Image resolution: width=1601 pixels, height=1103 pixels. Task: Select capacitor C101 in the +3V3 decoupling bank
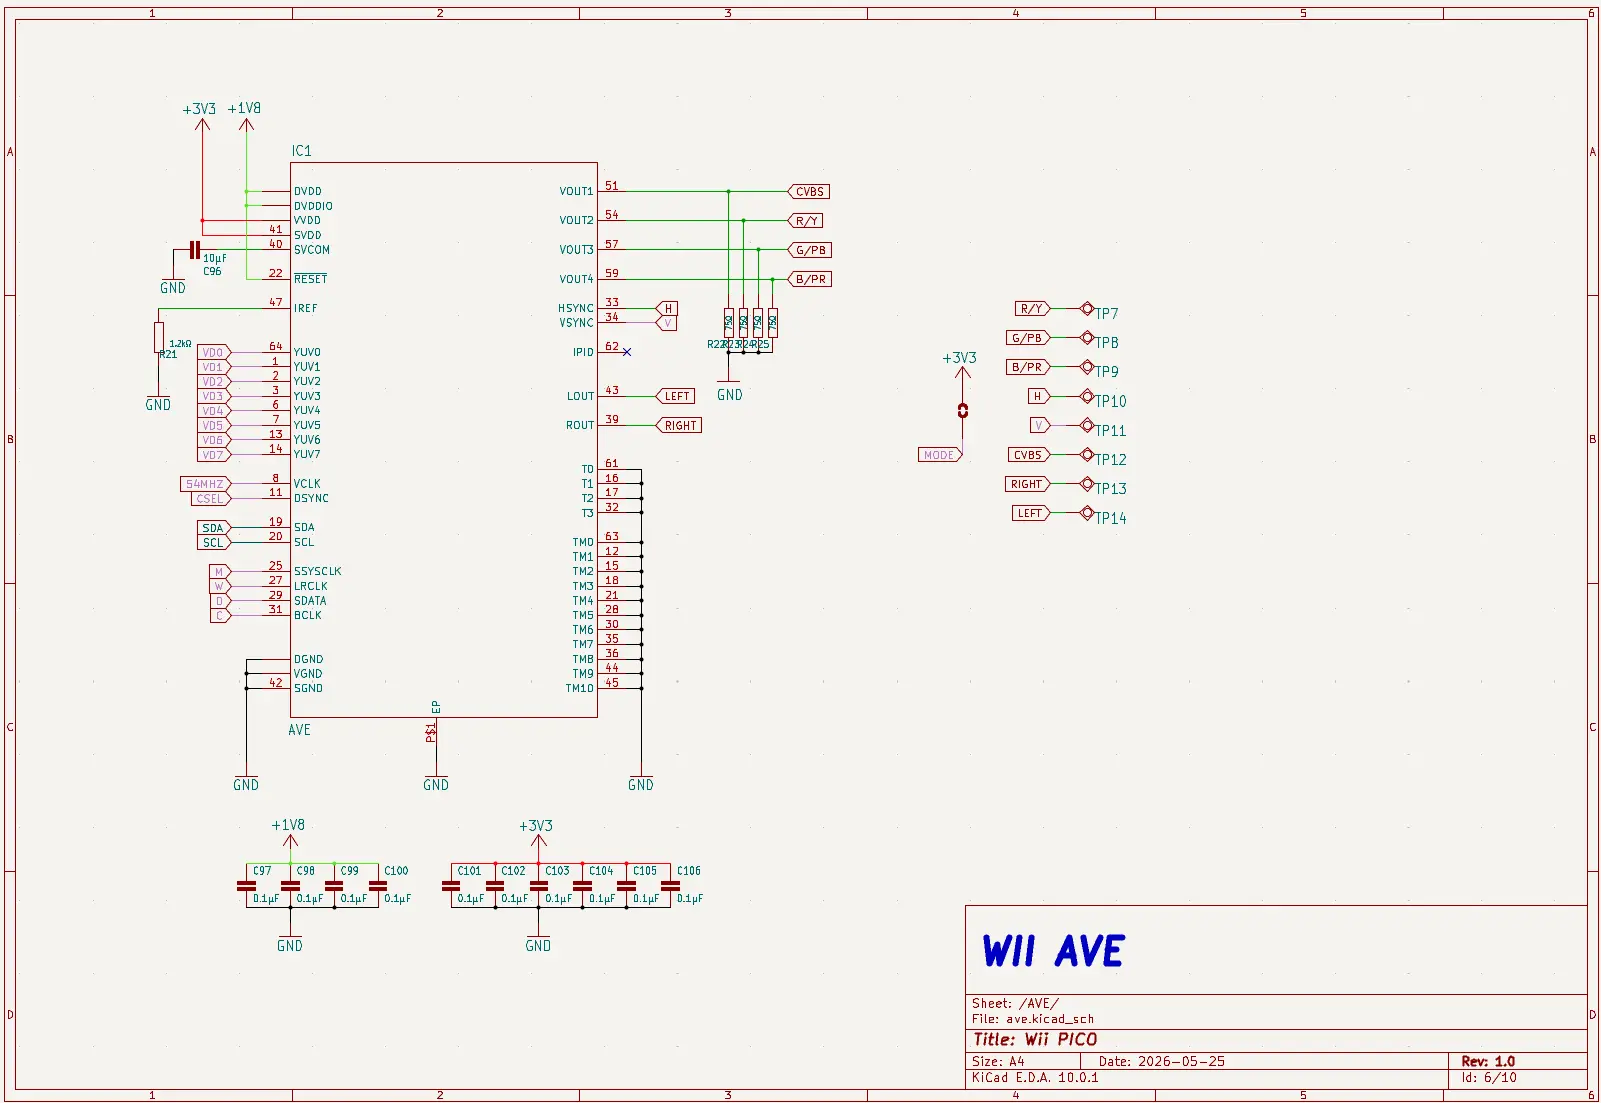tap(451, 886)
